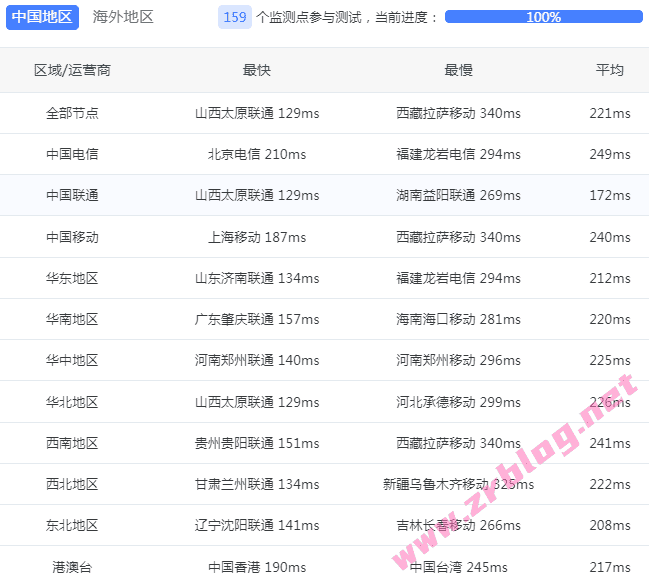The height and width of the screenshot is (578, 649).
Task: Sort by the 区域/运营商 column header
Action: (x=72, y=70)
